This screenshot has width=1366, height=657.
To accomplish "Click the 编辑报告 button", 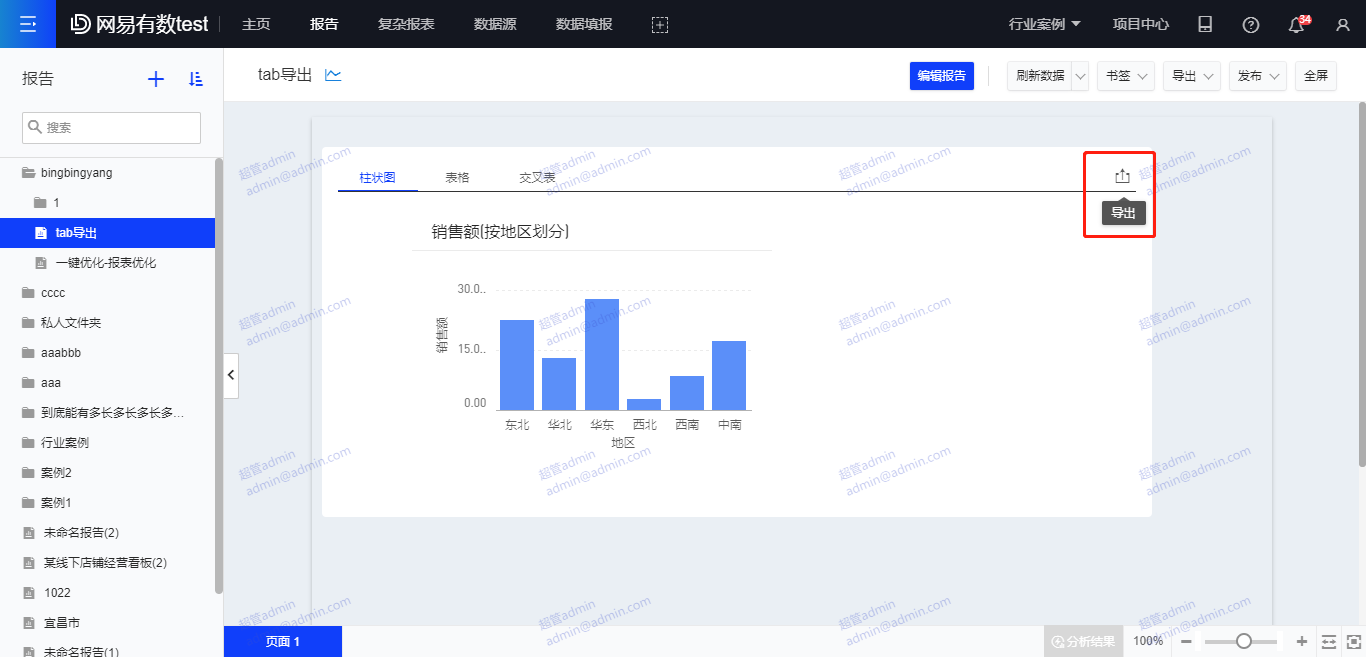I will (941, 76).
